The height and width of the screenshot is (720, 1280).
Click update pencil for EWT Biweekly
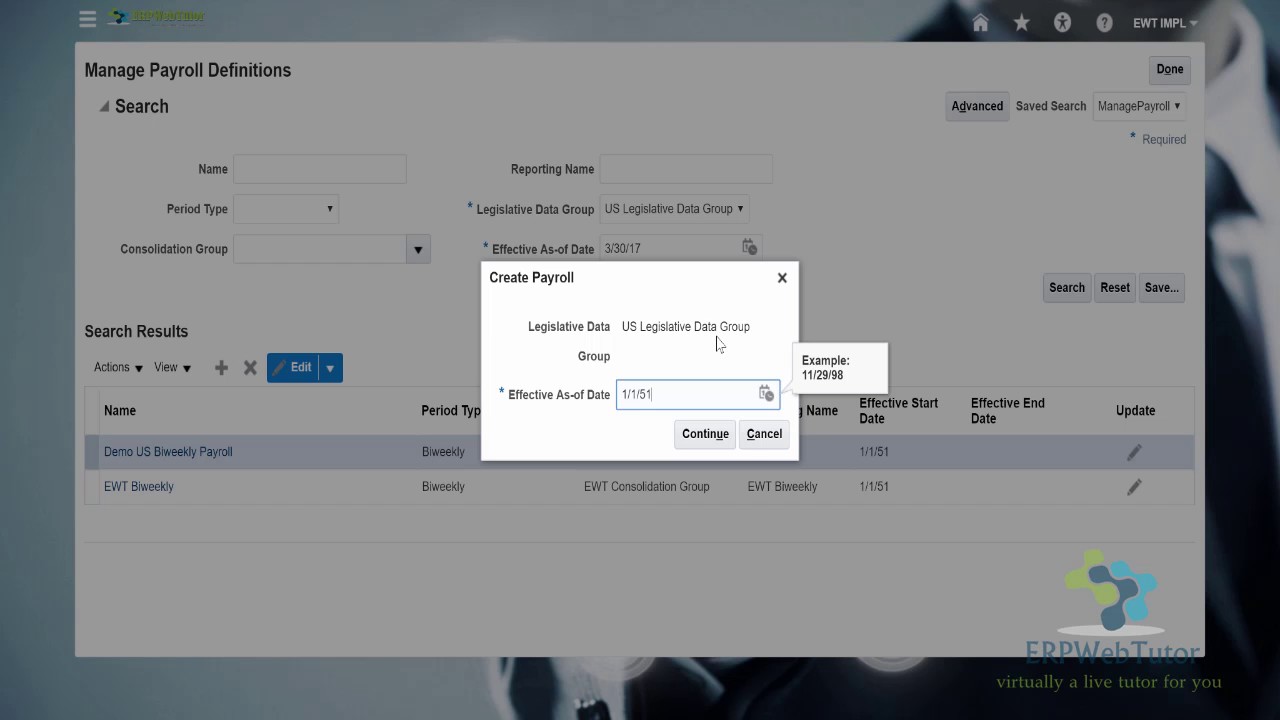1134,487
